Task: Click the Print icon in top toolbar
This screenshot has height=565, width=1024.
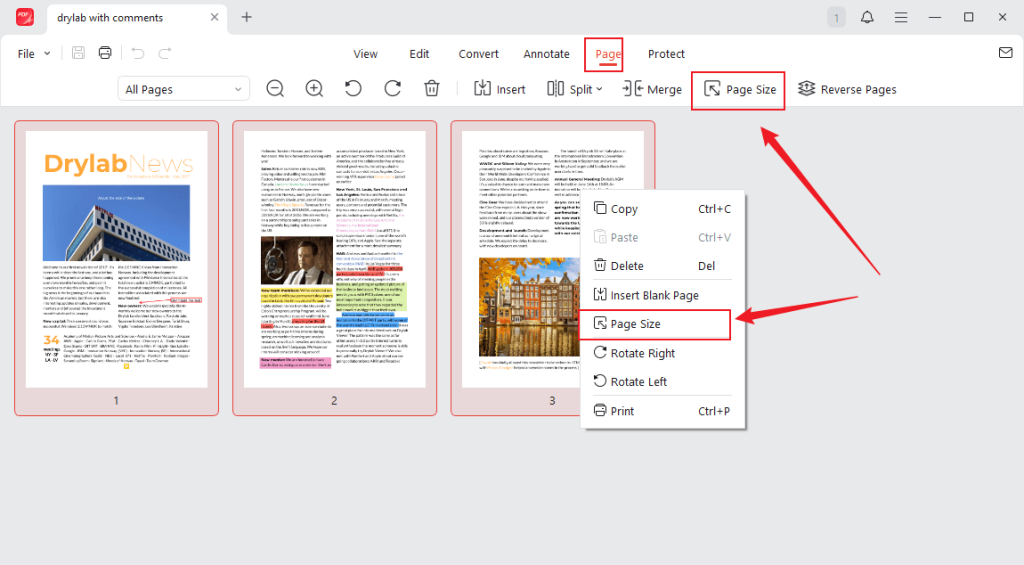Action: pos(104,53)
